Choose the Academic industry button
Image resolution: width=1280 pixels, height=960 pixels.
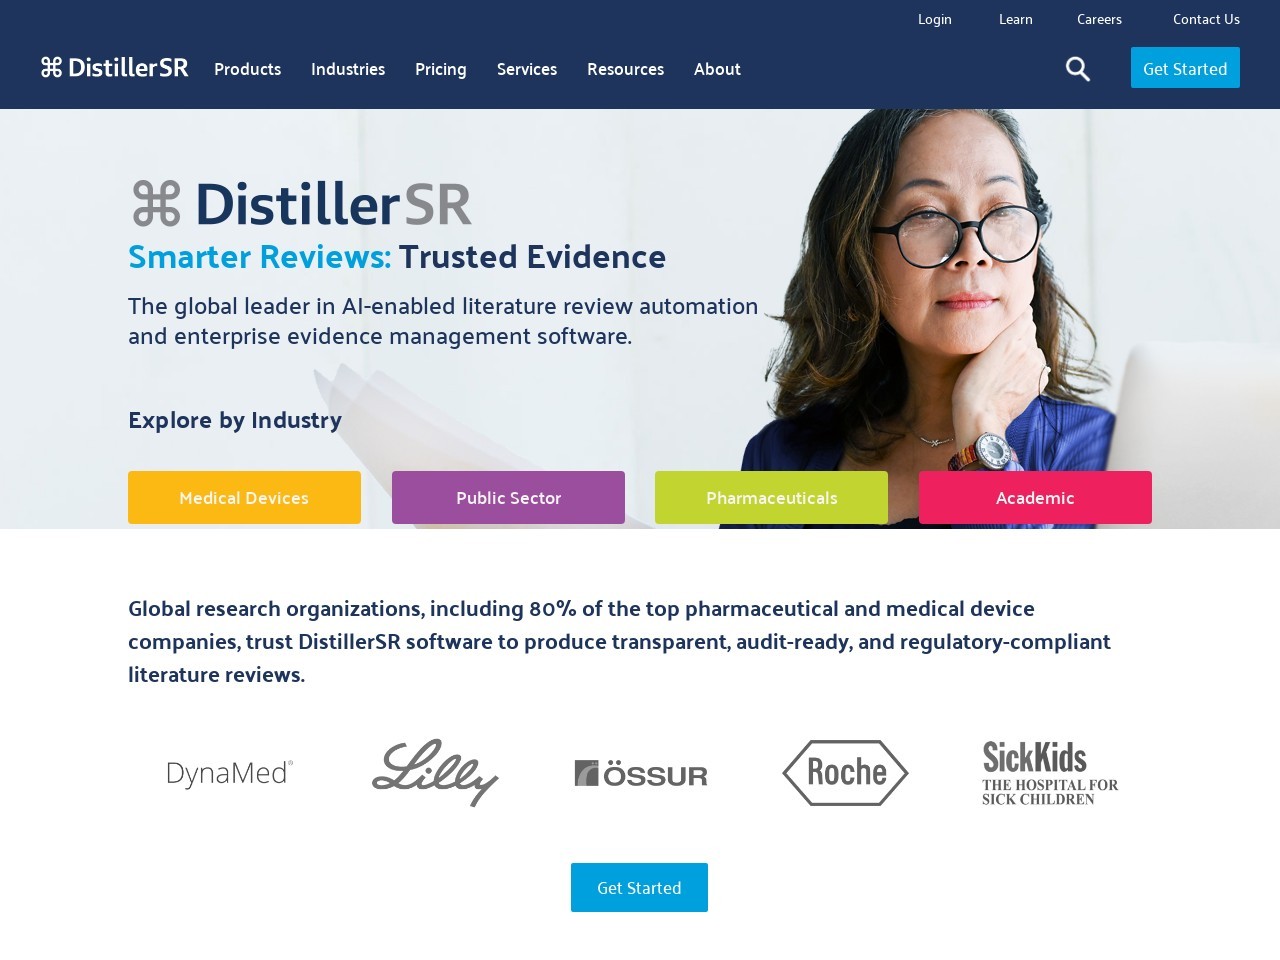pos(1035,498)
